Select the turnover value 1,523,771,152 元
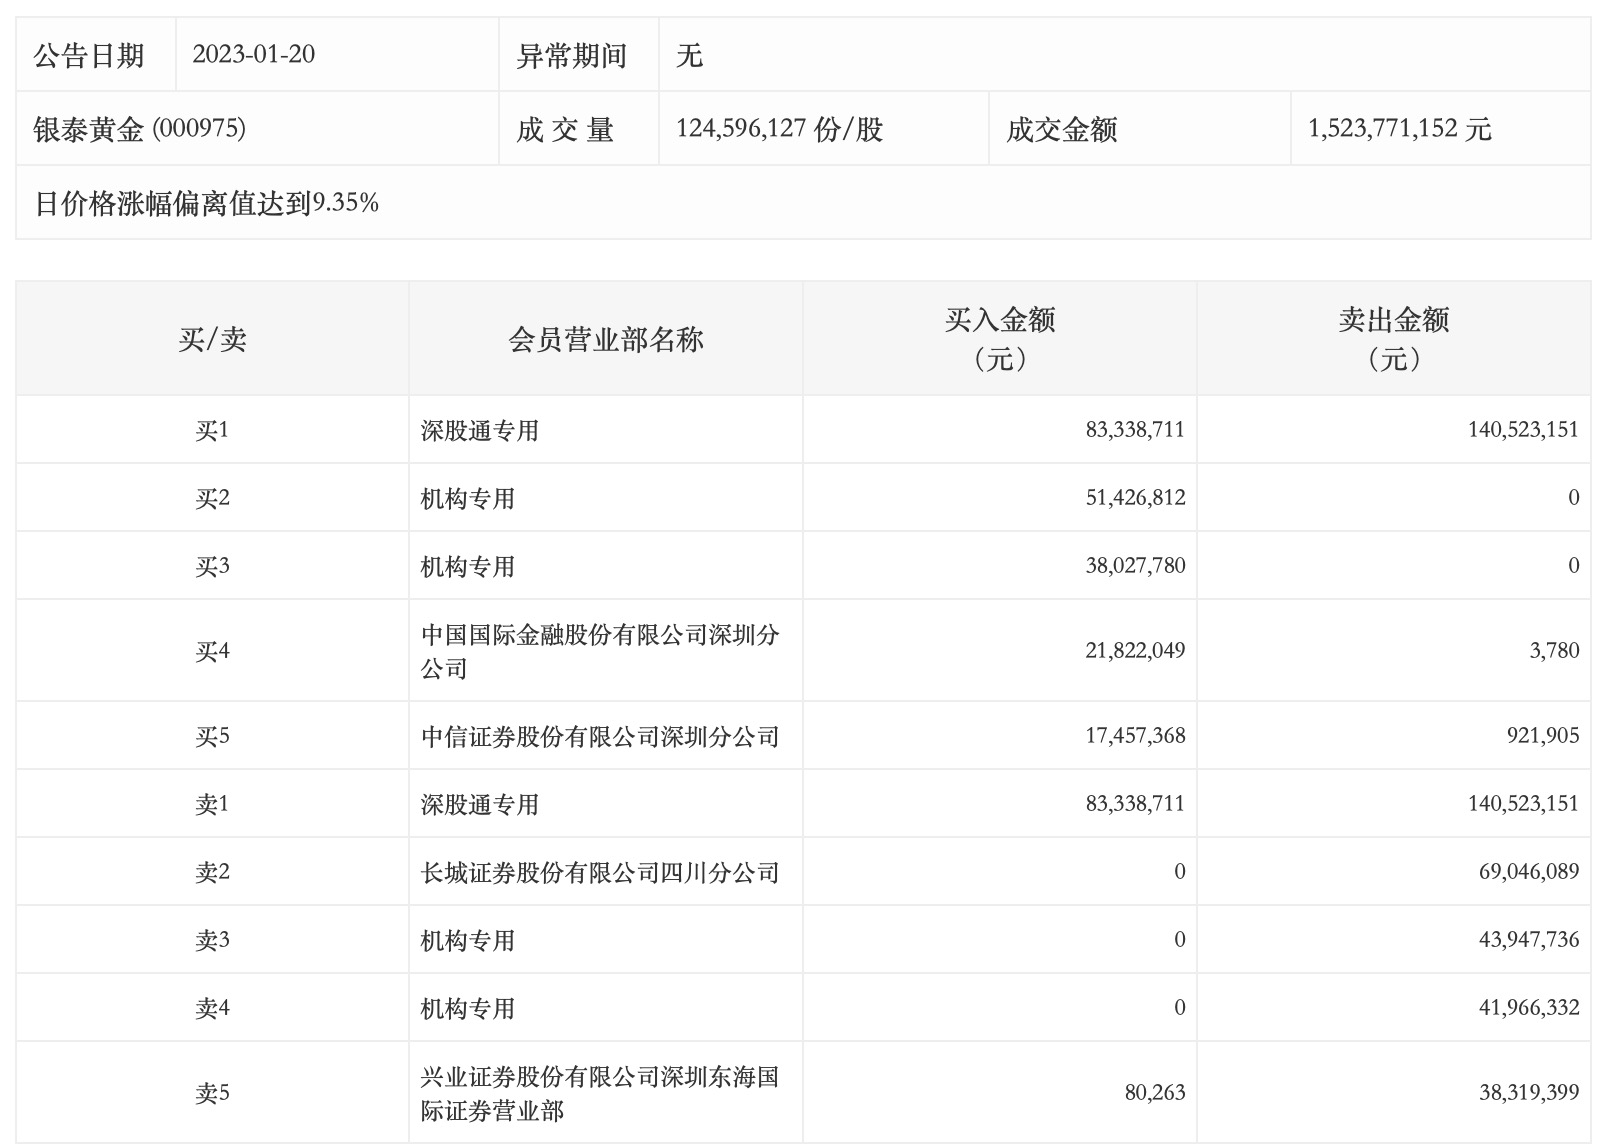The height and width of the screenshot is (1146, 1616). coord(1399,129)
